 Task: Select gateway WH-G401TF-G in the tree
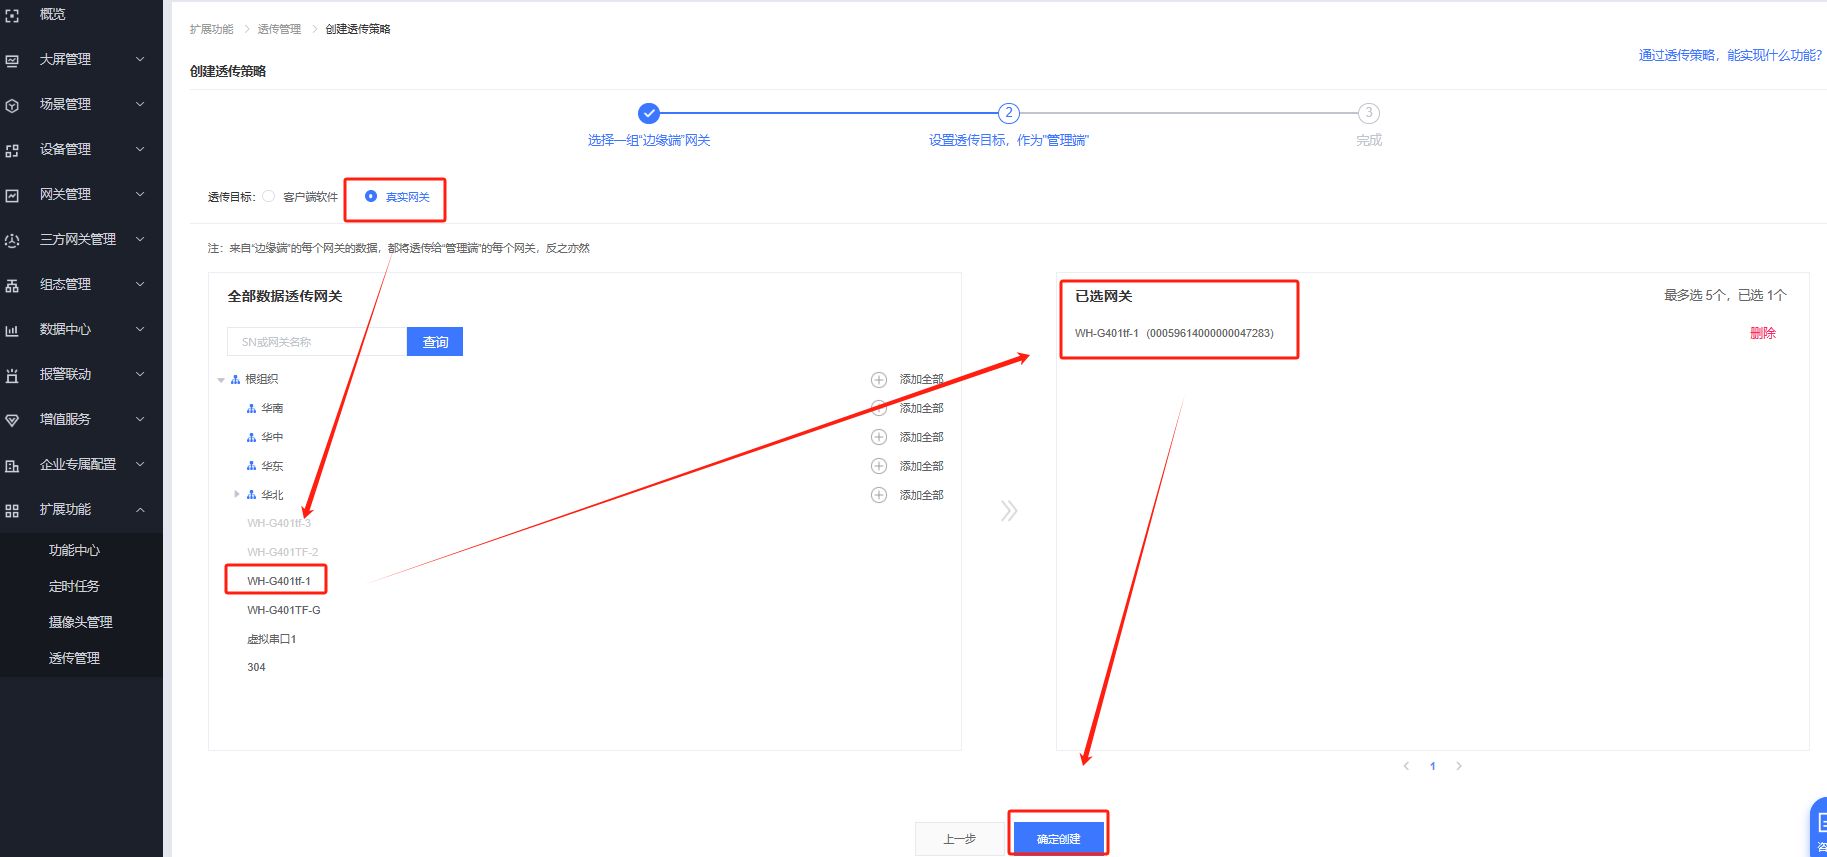coord(284,611)
